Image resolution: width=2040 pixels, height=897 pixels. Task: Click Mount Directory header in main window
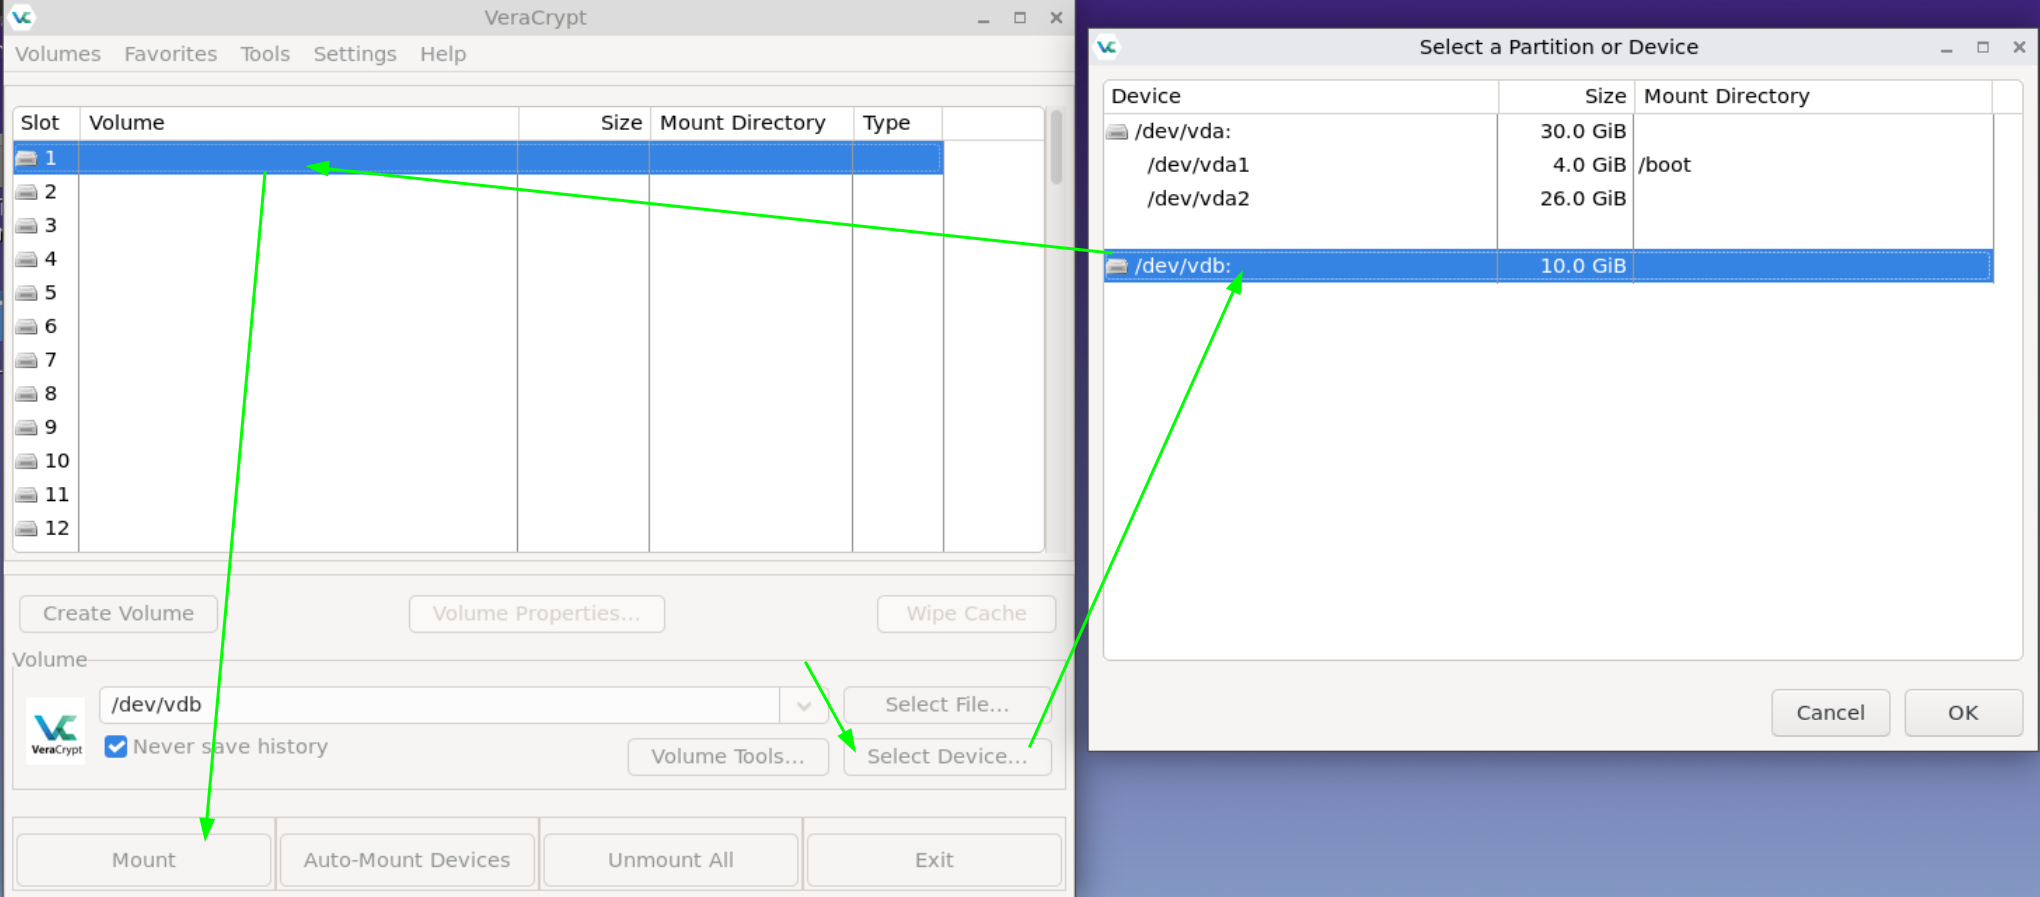coord(752,123)
